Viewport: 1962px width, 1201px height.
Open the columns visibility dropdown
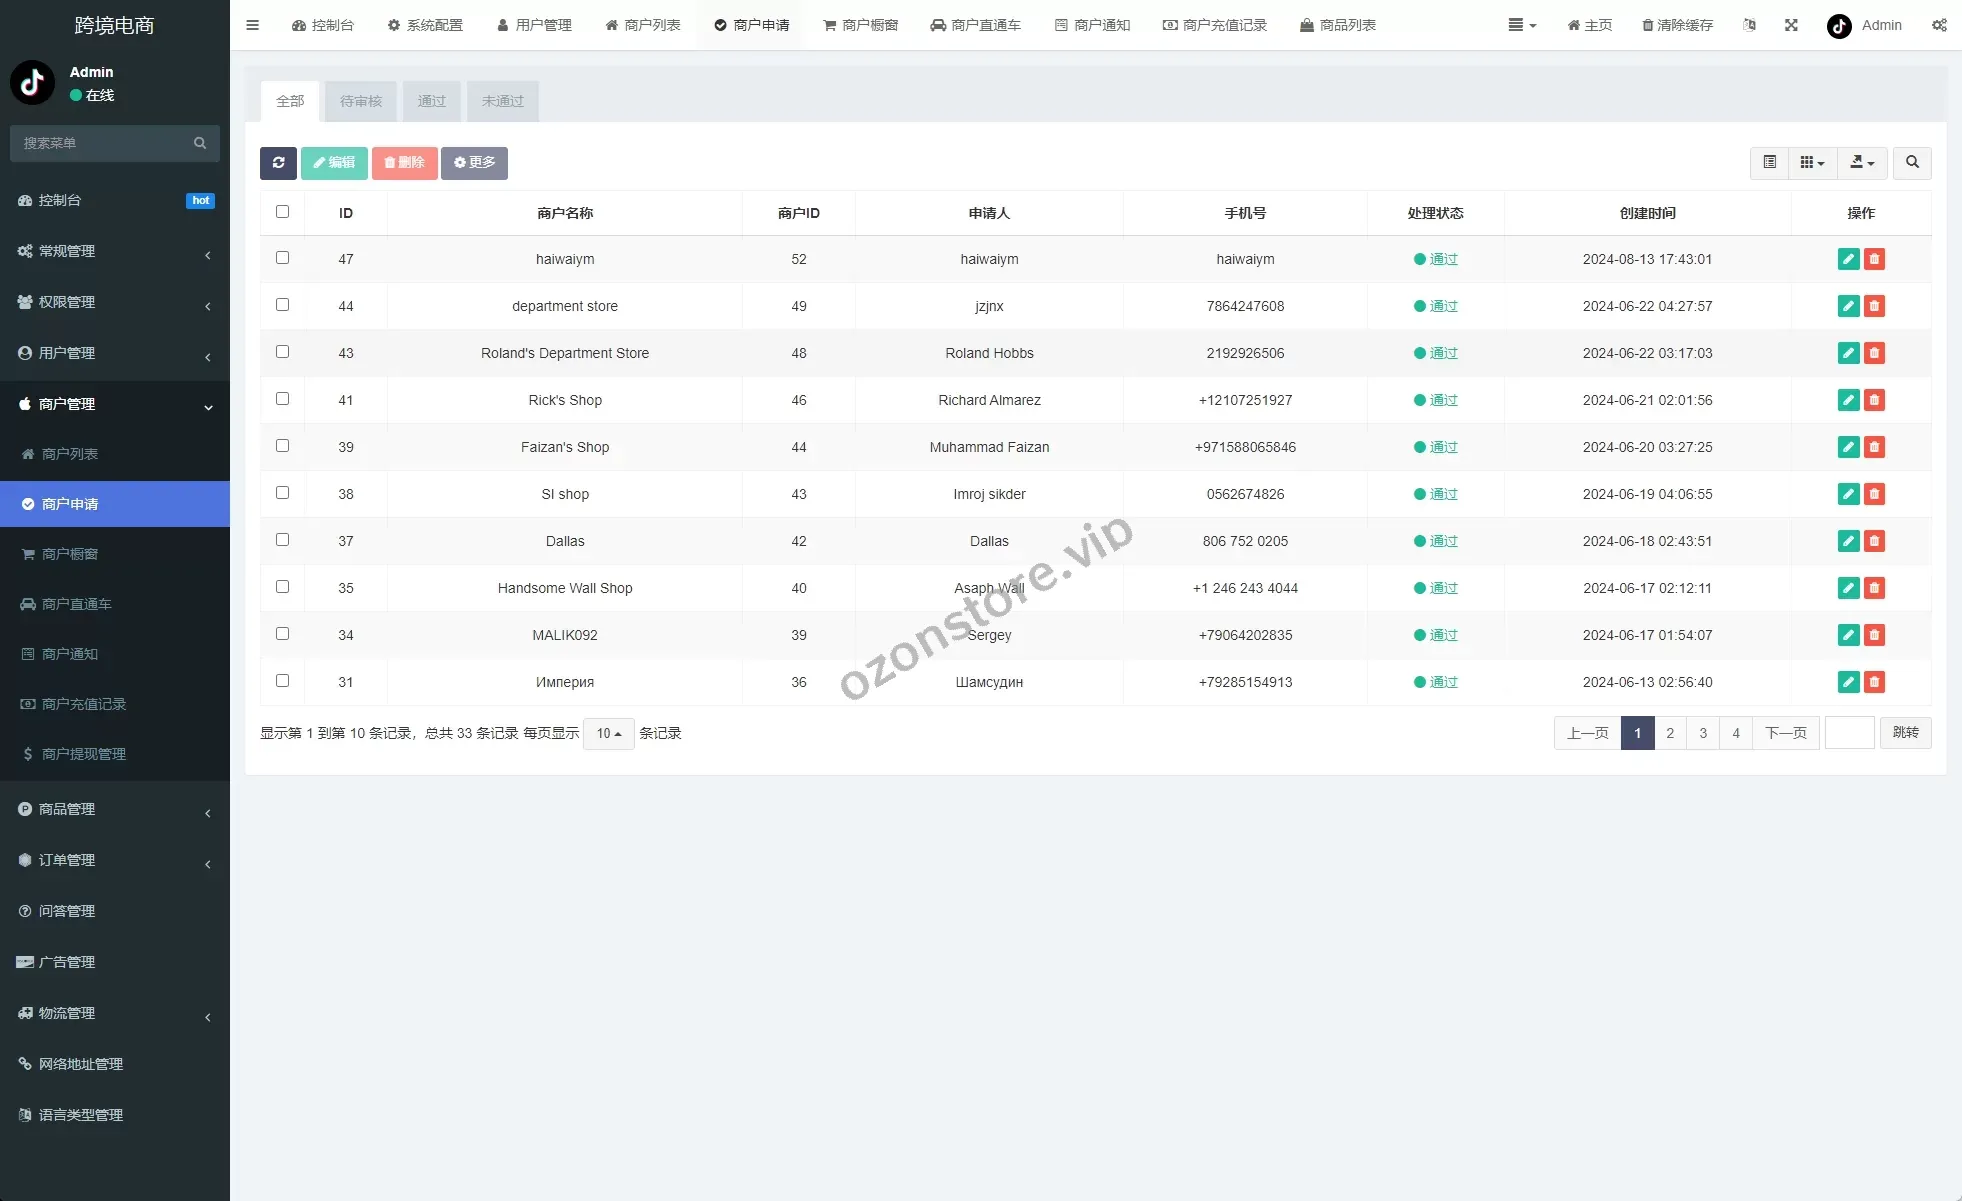click(x=1812, y=163)
